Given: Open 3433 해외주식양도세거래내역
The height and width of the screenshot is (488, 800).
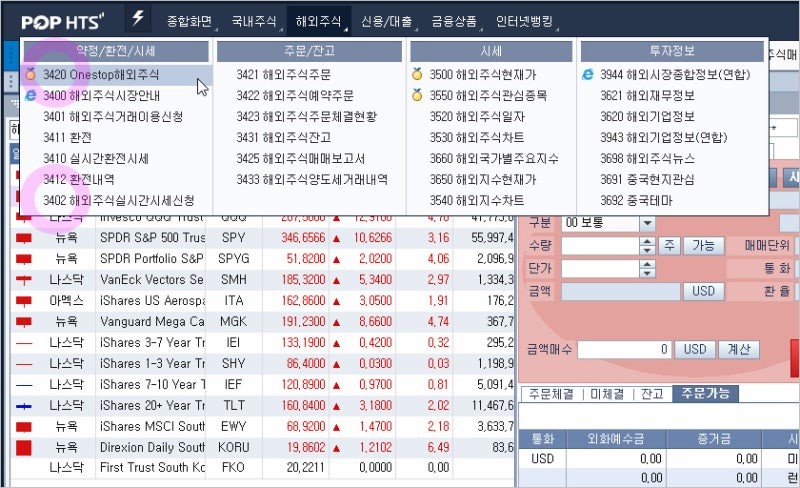Looking at the screenshot, I should coord(312,179).
